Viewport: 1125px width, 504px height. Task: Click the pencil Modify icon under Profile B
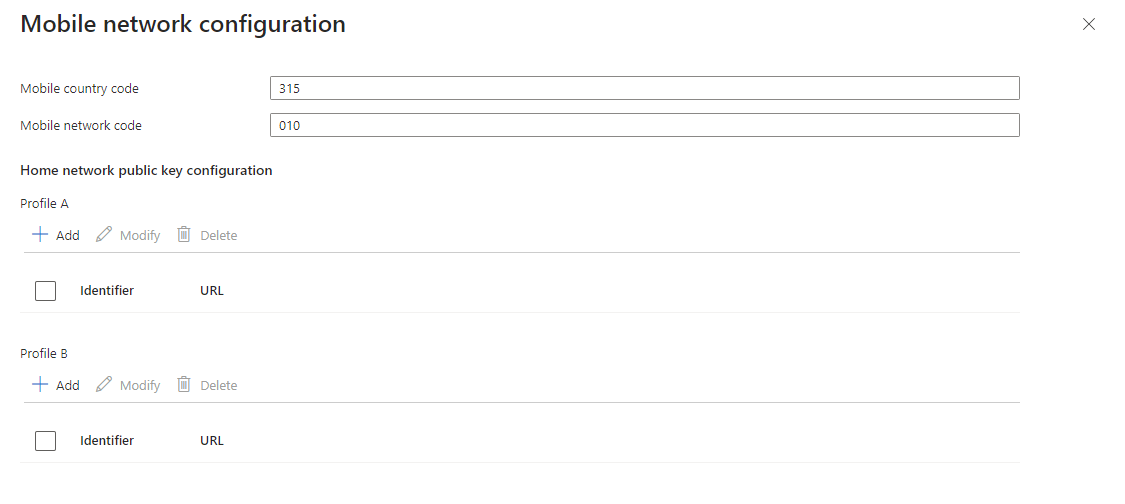point(104,384)
